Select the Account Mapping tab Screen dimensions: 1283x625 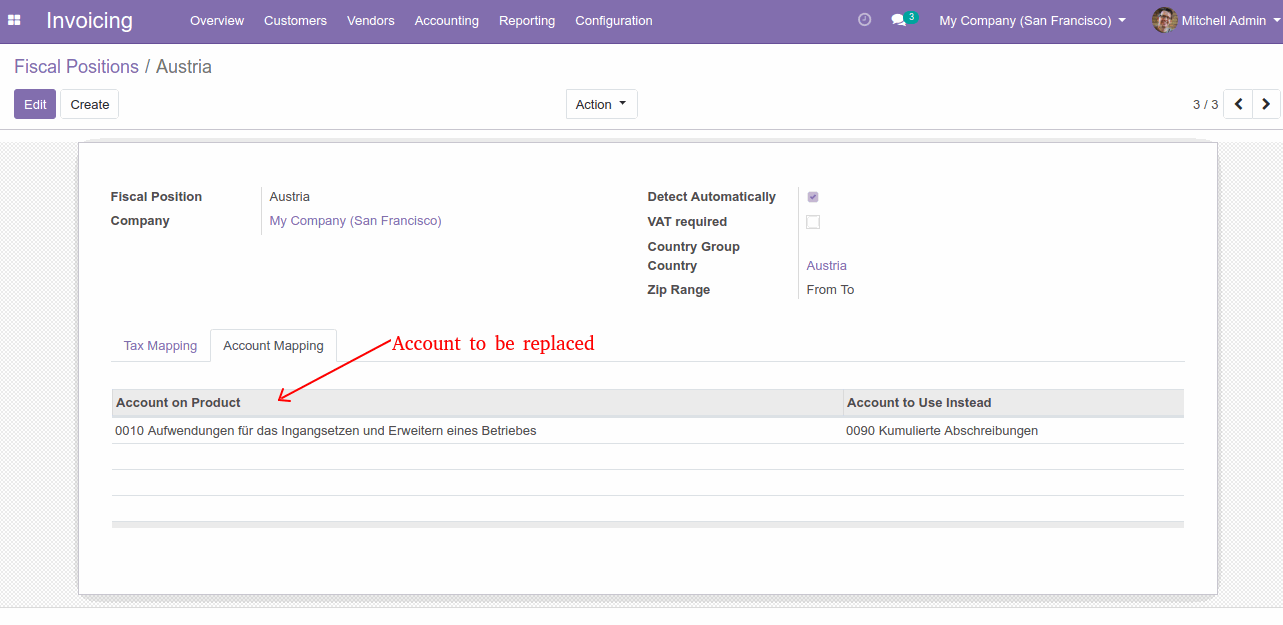[x=273, y=345]
